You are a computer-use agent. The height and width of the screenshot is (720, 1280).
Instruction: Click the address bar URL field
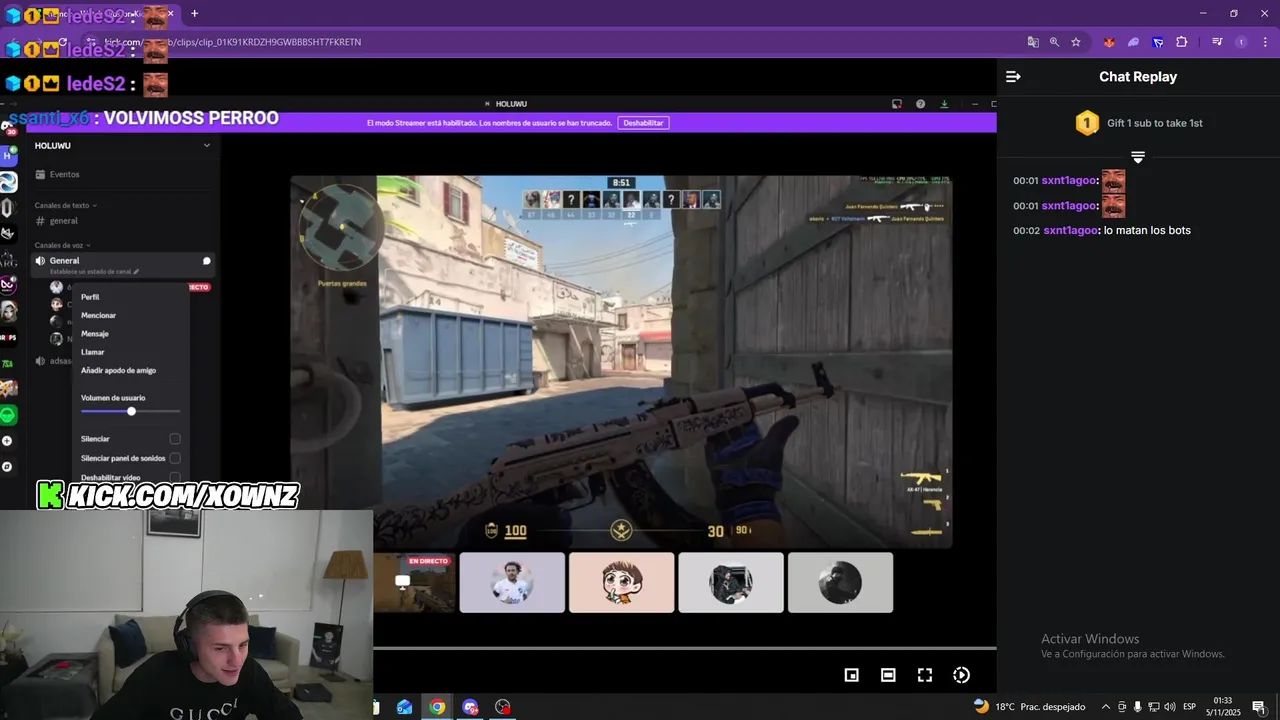pos(560,42)
